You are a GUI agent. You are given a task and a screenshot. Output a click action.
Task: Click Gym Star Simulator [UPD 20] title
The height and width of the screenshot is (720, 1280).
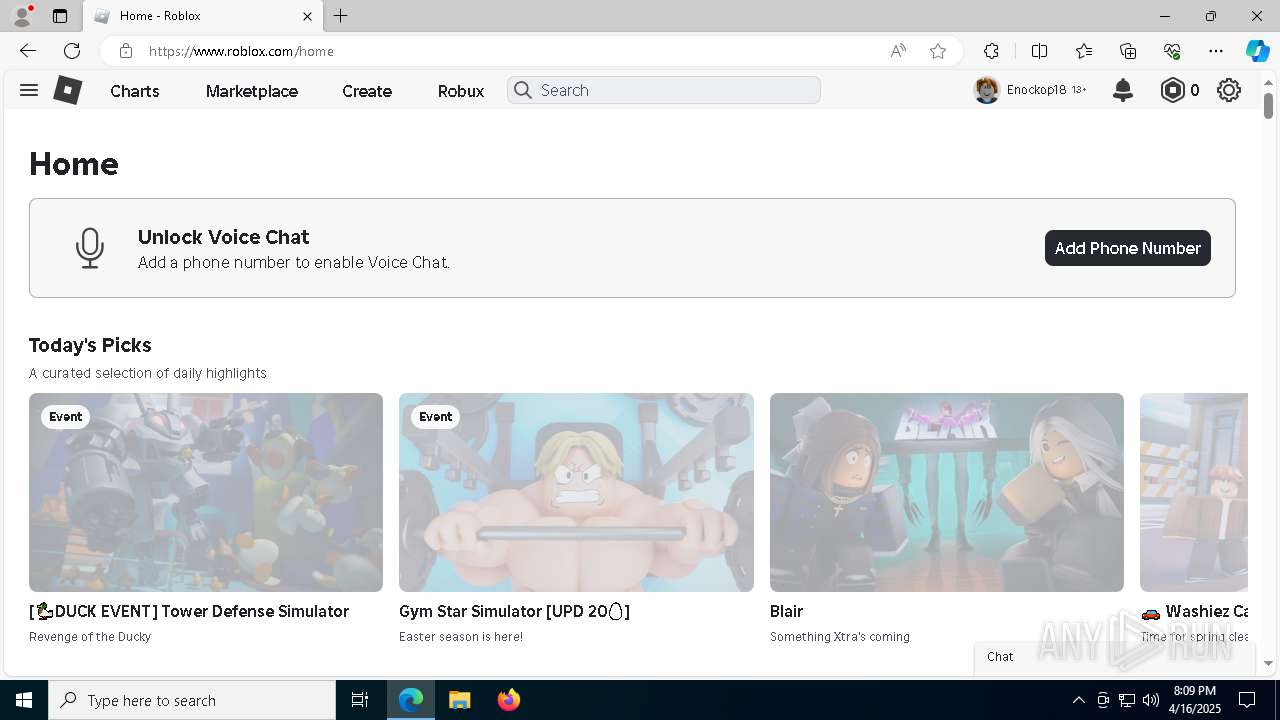514,611
